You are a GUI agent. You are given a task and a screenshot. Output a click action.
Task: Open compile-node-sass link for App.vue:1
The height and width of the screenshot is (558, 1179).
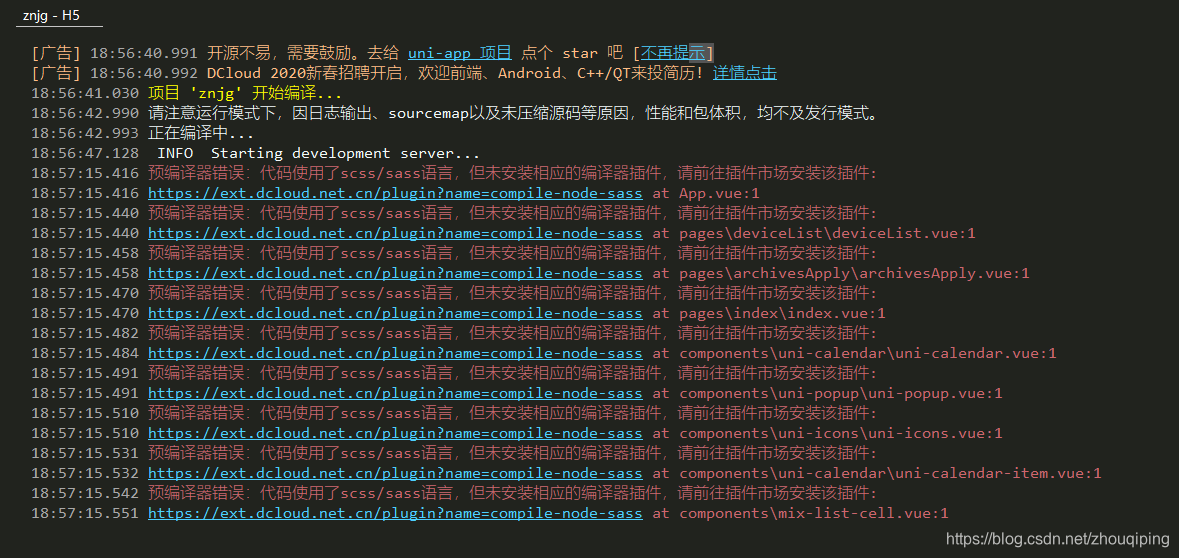pos(395,193)
